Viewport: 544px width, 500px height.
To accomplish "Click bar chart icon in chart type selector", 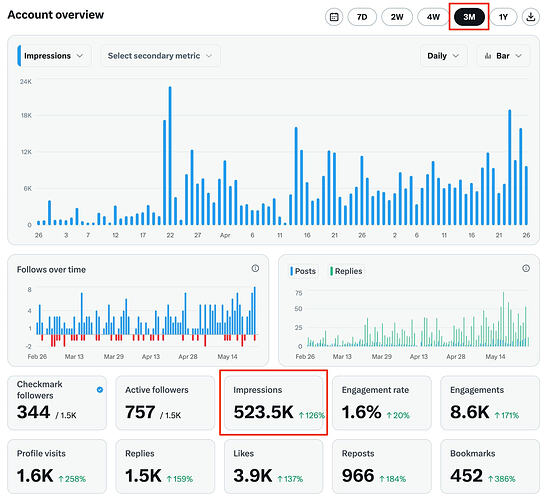I will point(488,56).
